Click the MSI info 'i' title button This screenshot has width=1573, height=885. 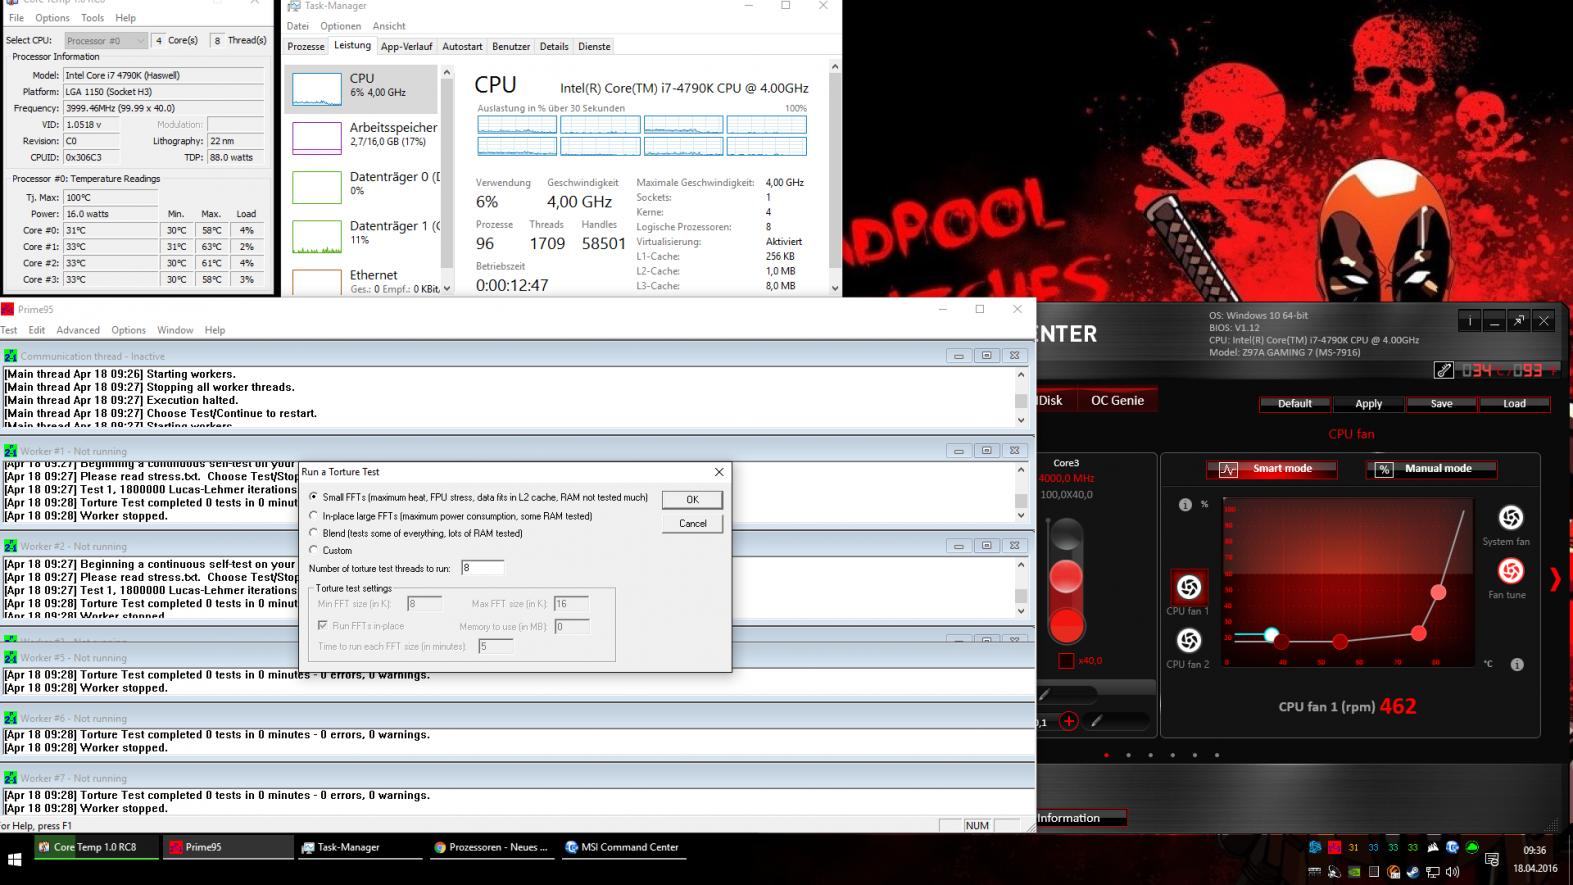click(x=1469, y=321)
